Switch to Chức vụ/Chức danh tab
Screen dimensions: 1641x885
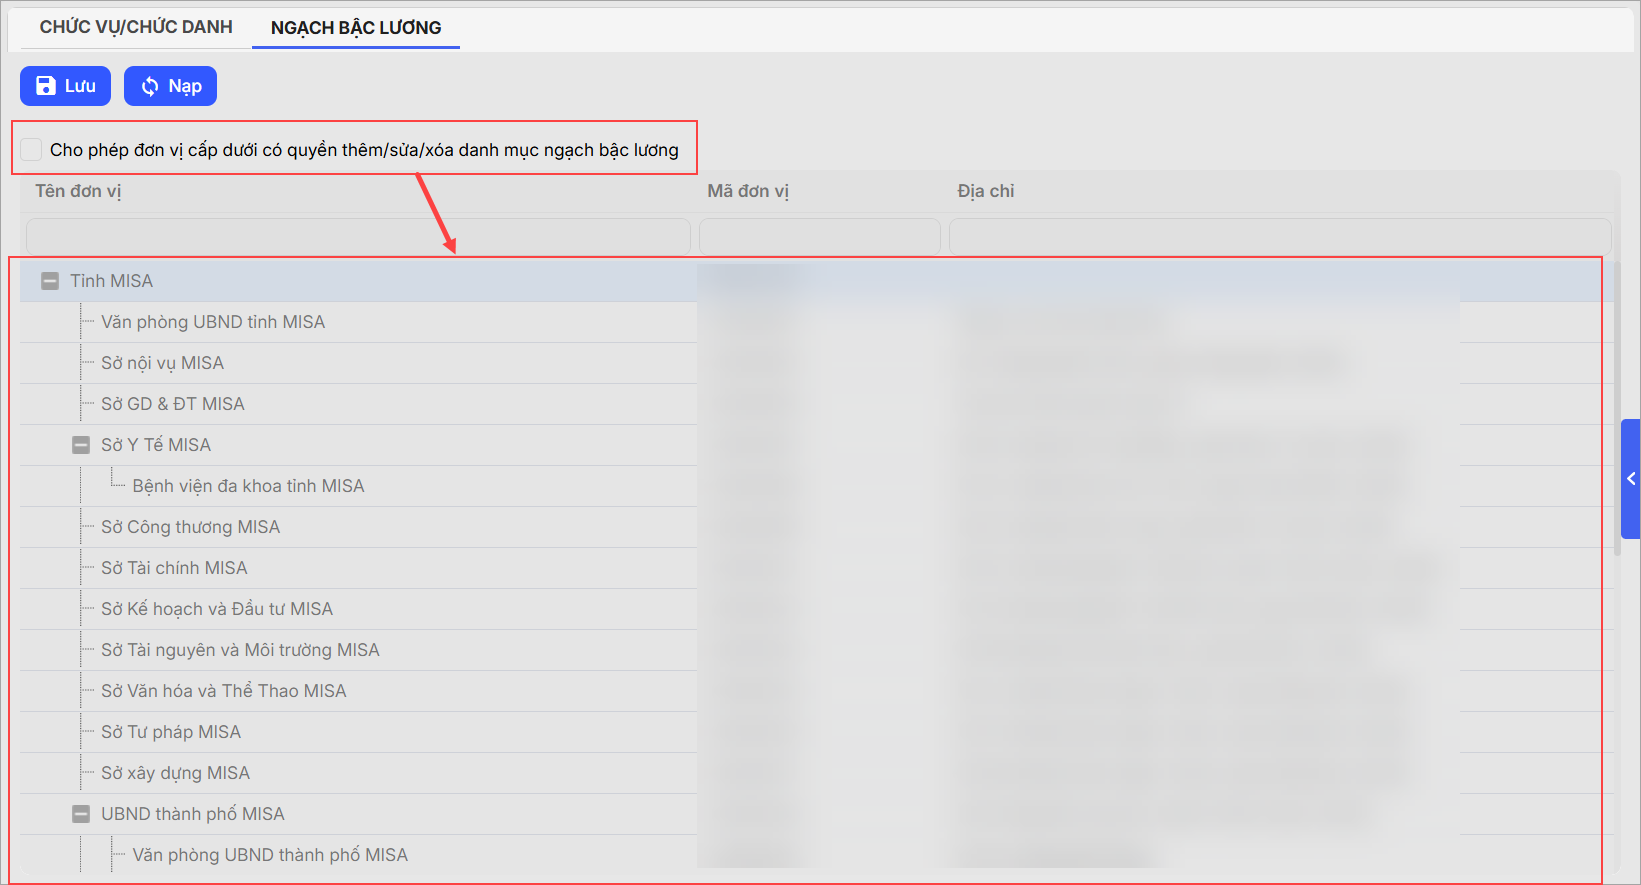tap(136, 27)
